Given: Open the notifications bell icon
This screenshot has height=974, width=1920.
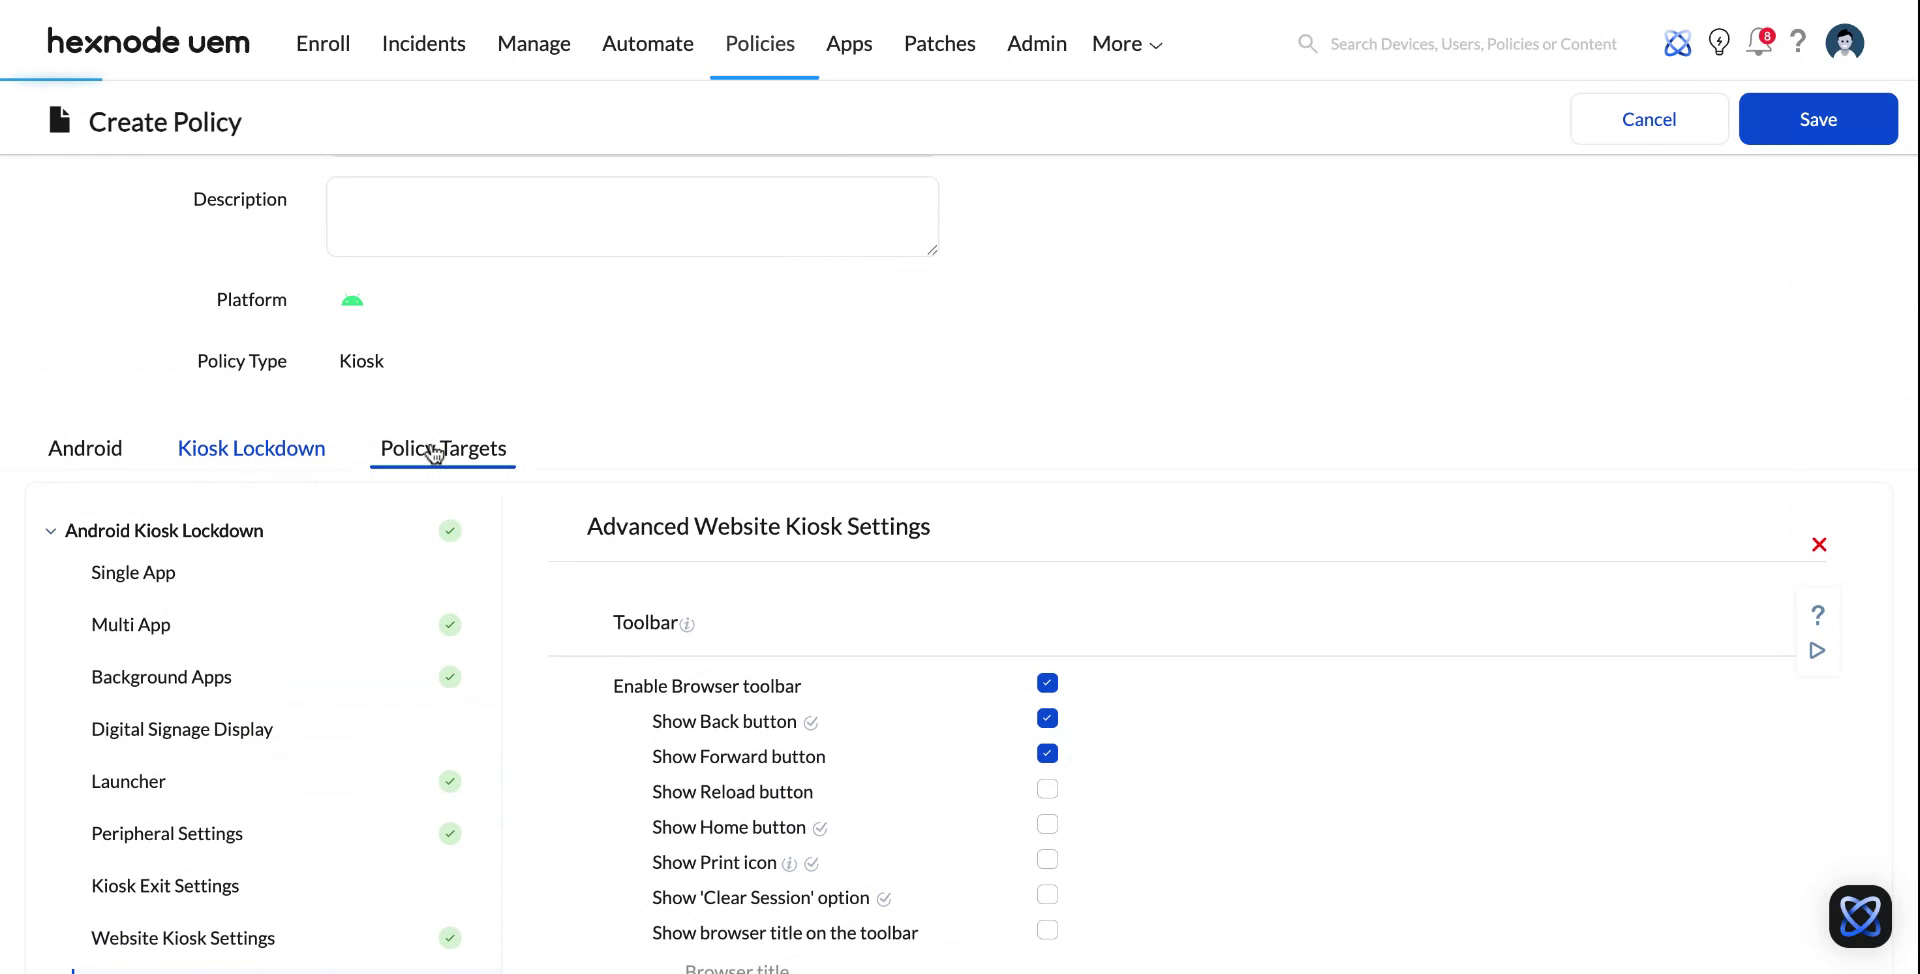Looking at the screenshot, I should point(1759,43).
